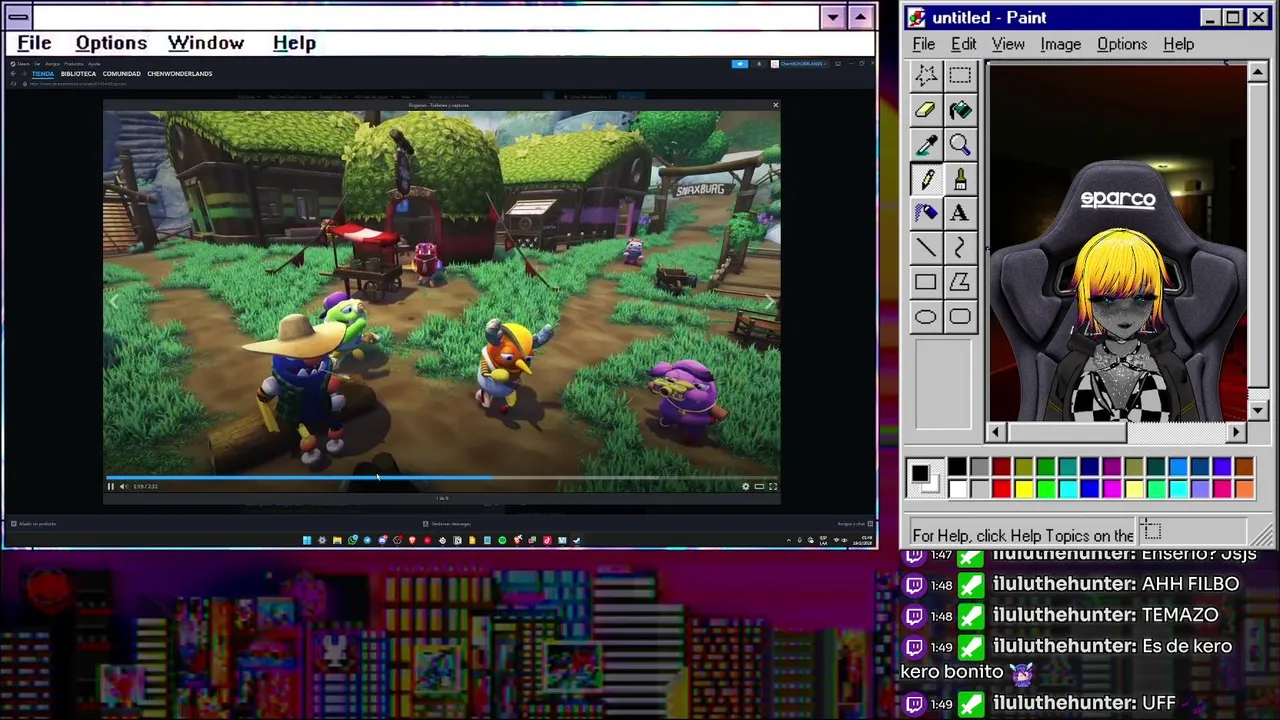Open Paint's File menu
1280x720 pixels.
coord(924,44)
